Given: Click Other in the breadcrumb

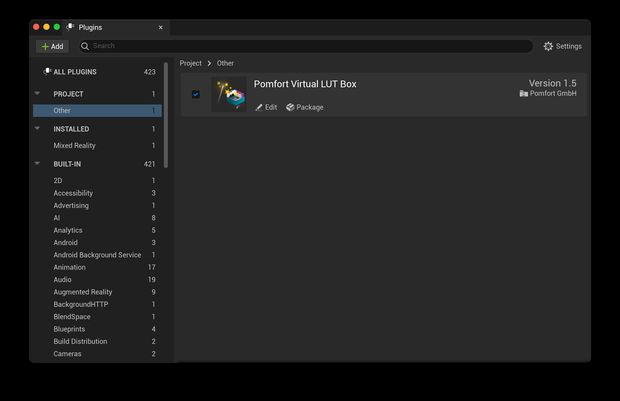Looking at the screenshot, I should (225, 63).
